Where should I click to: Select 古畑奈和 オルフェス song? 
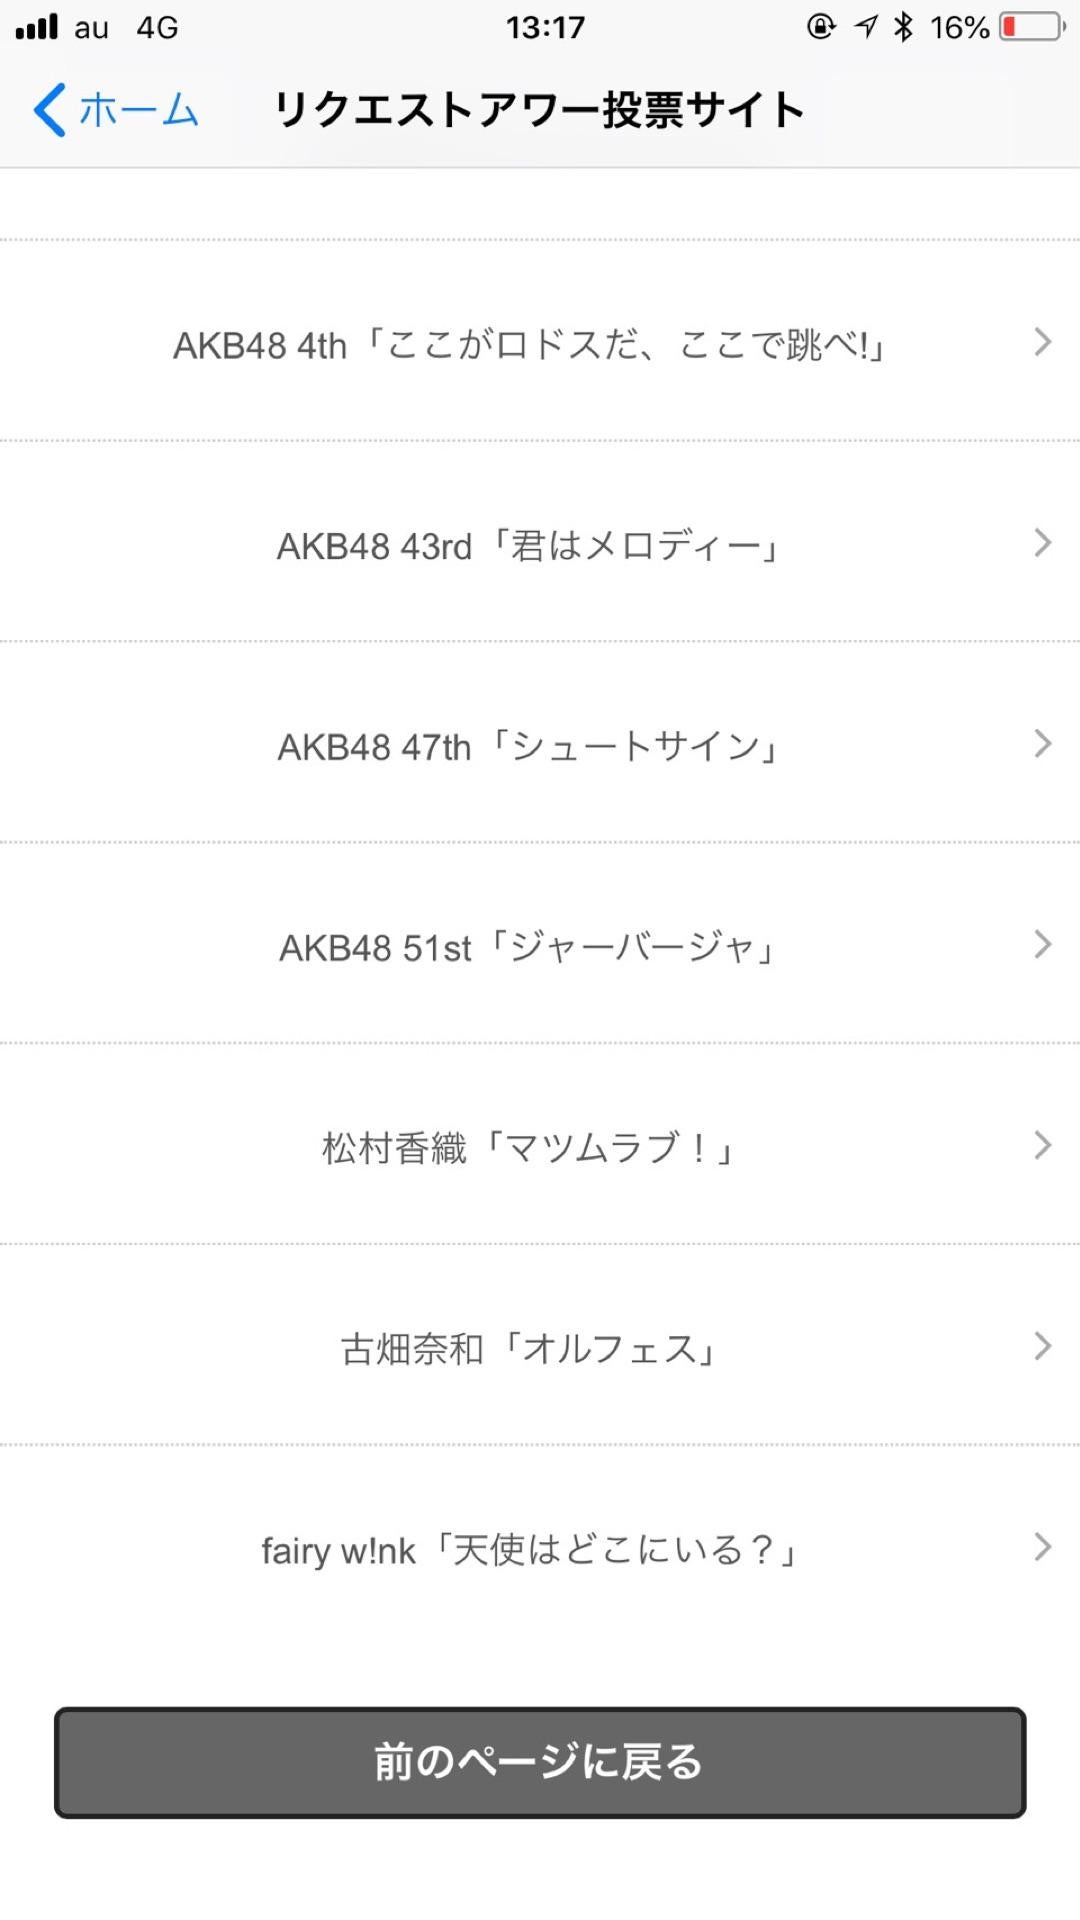[529, 1349]
